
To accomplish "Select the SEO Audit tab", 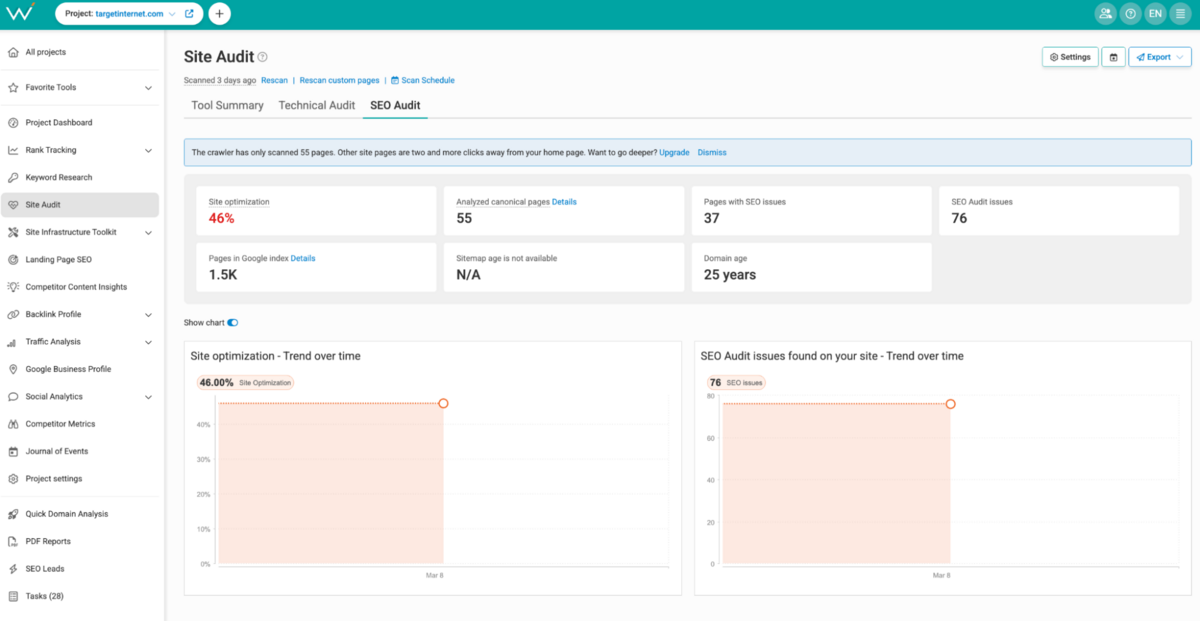I will click(x=395, y=105).
